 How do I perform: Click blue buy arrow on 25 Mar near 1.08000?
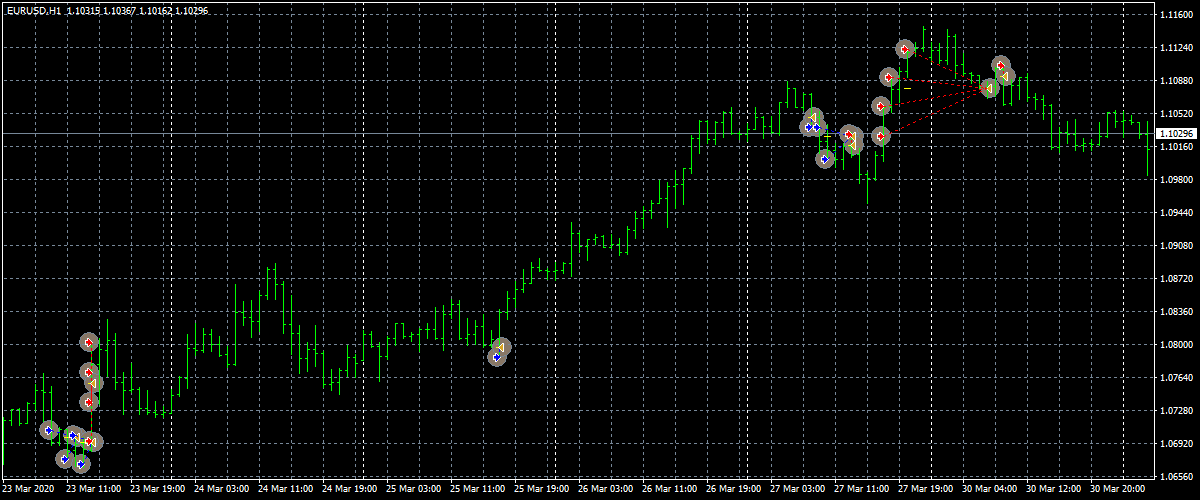point(496,356)
